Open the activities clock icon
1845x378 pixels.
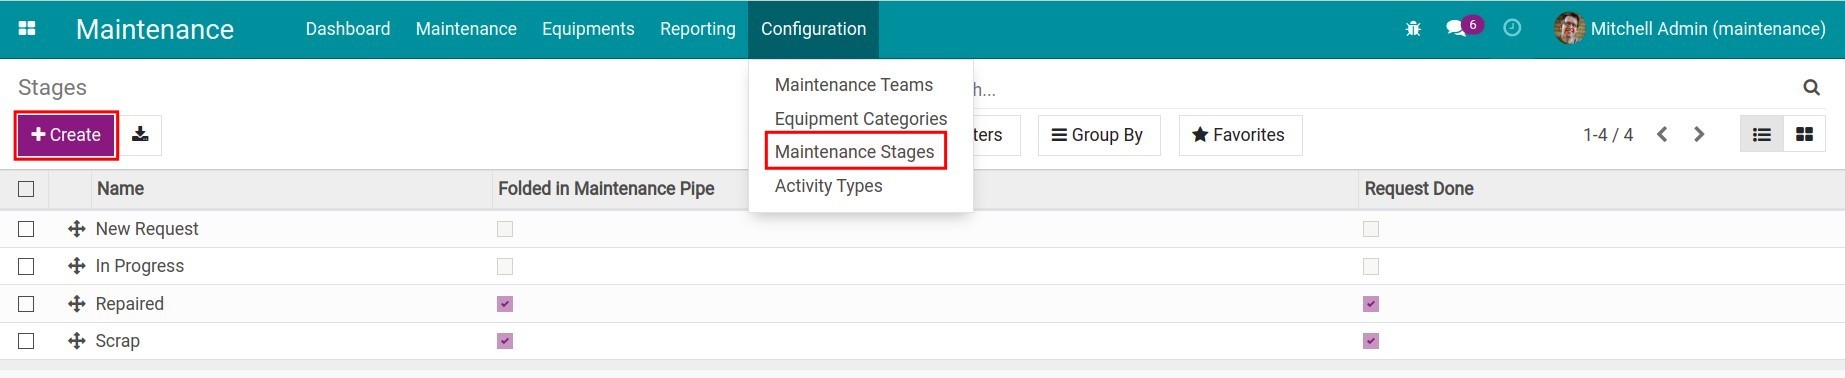pyautogui.click(x=1512, y=28)
